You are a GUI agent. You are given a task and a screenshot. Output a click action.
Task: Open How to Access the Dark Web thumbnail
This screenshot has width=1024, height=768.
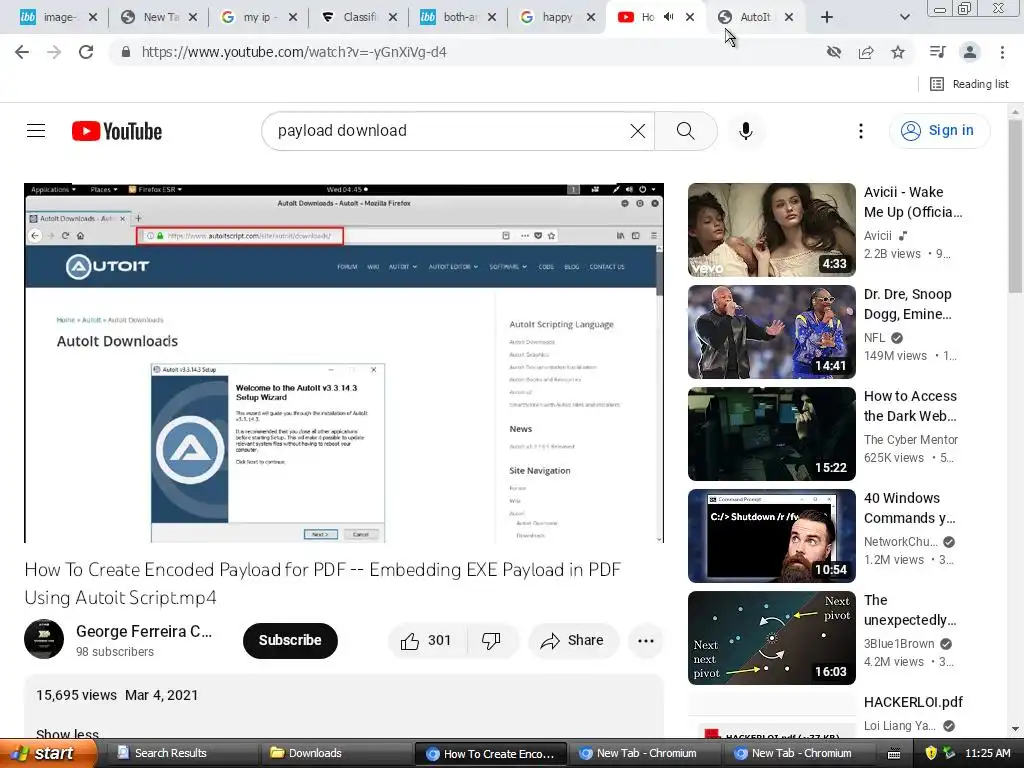(x=771, y=434)
